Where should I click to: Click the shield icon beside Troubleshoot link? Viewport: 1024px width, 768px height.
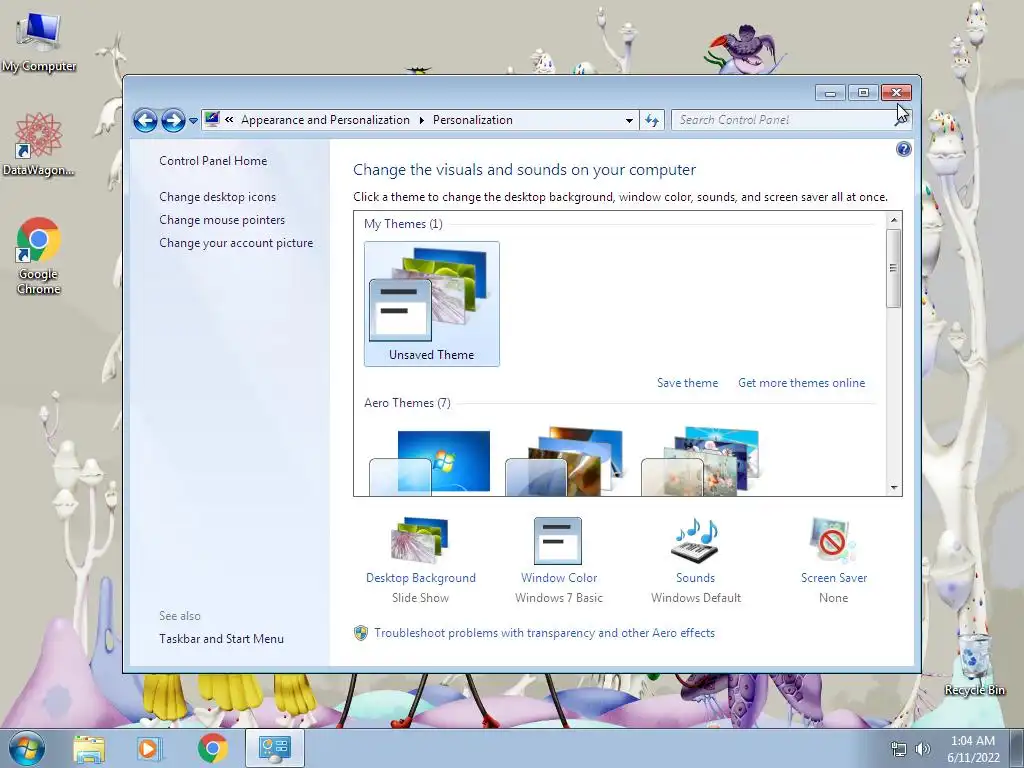click(360, 633)
